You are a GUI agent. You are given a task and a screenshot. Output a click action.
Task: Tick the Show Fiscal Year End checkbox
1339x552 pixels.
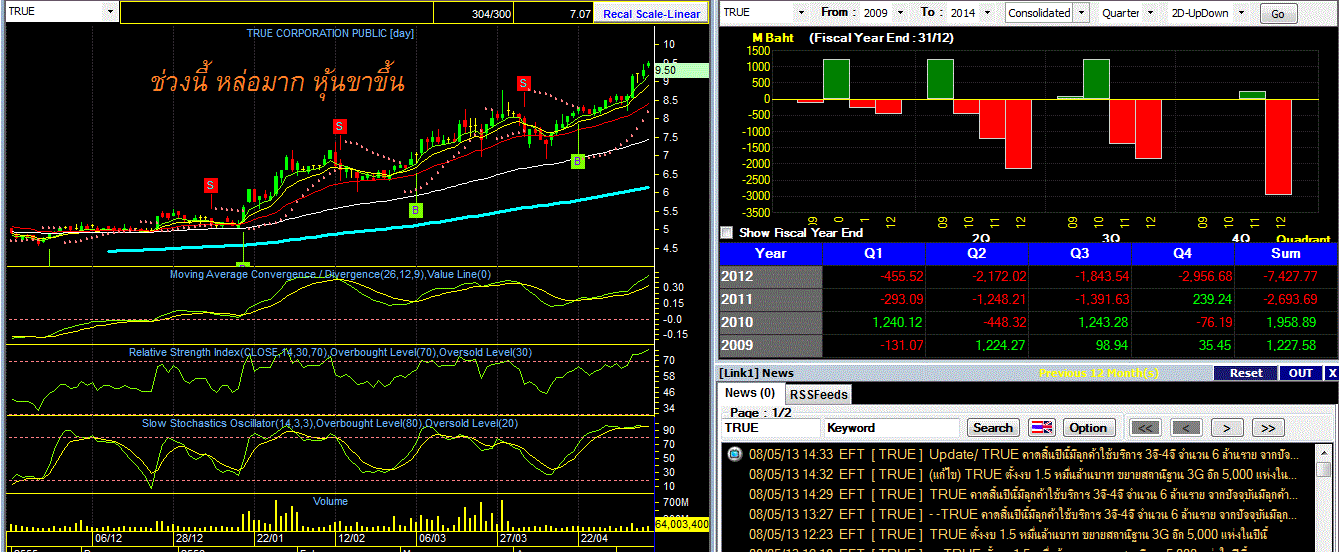pyautogui.click(x=727, y=232)
